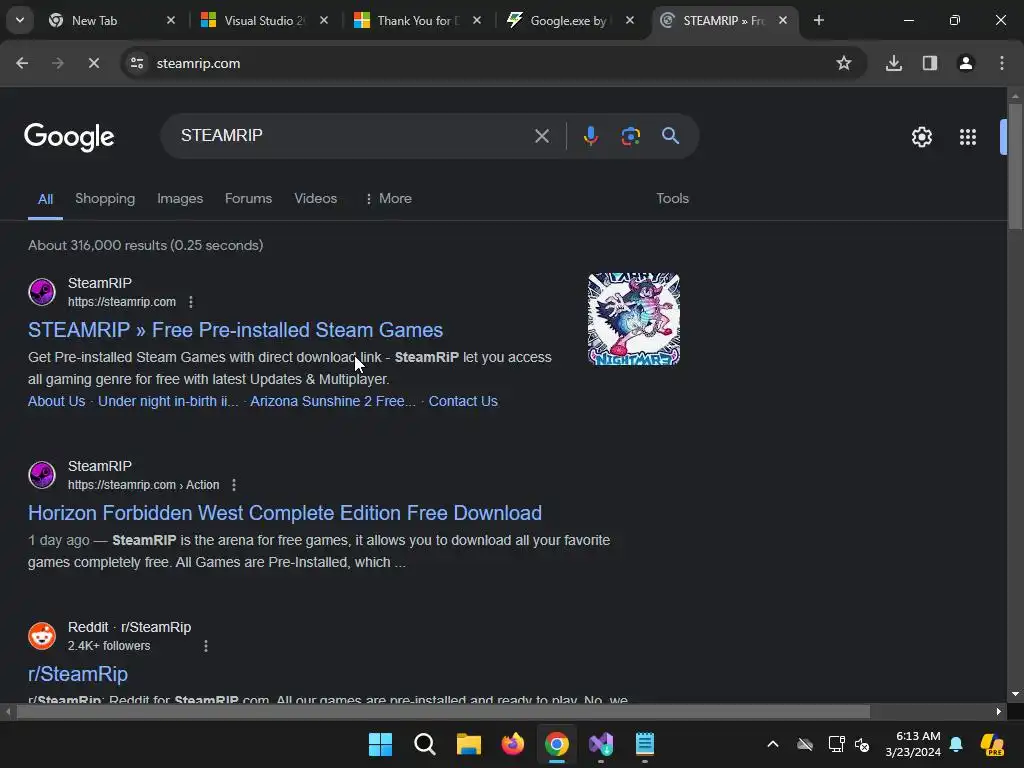The image size is (1024, 768).
Task: Close the STEAMRIP tab
Action: click(783, 20)
